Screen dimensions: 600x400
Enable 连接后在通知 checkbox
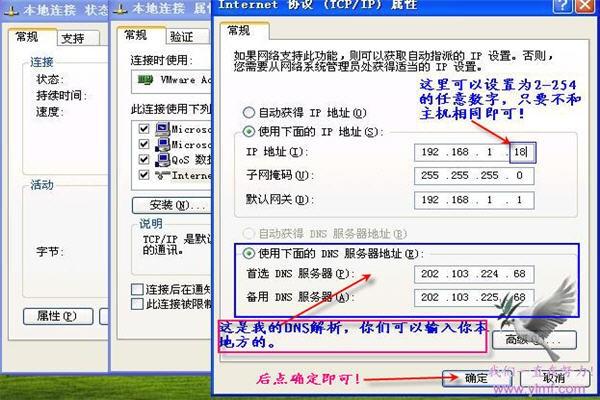pos(137,289)
